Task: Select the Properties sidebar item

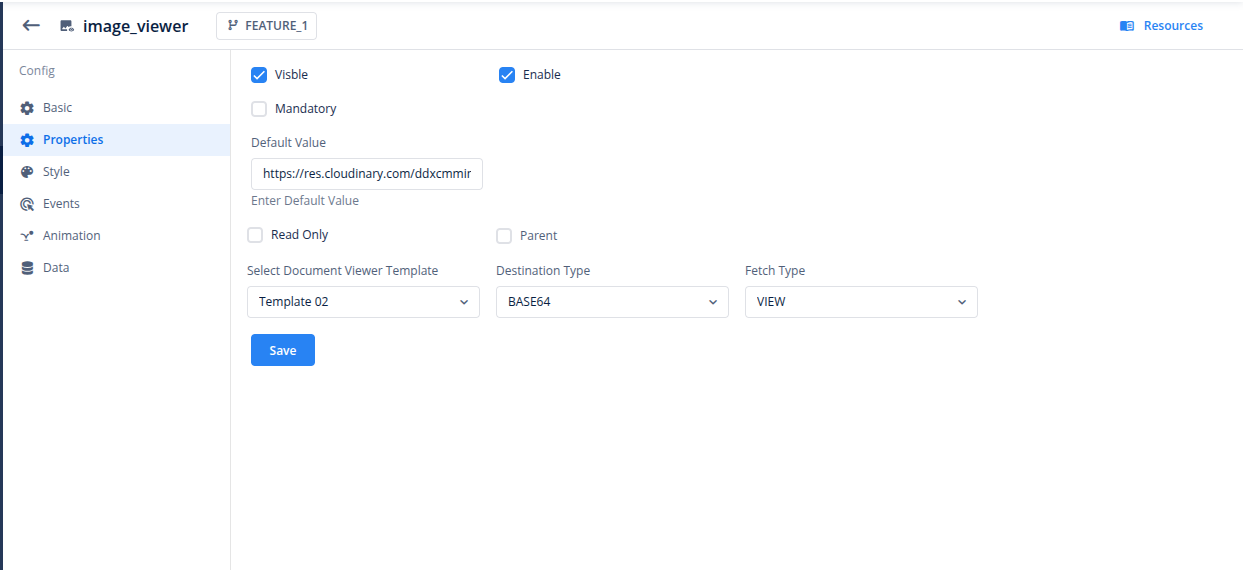Action: 116,140
